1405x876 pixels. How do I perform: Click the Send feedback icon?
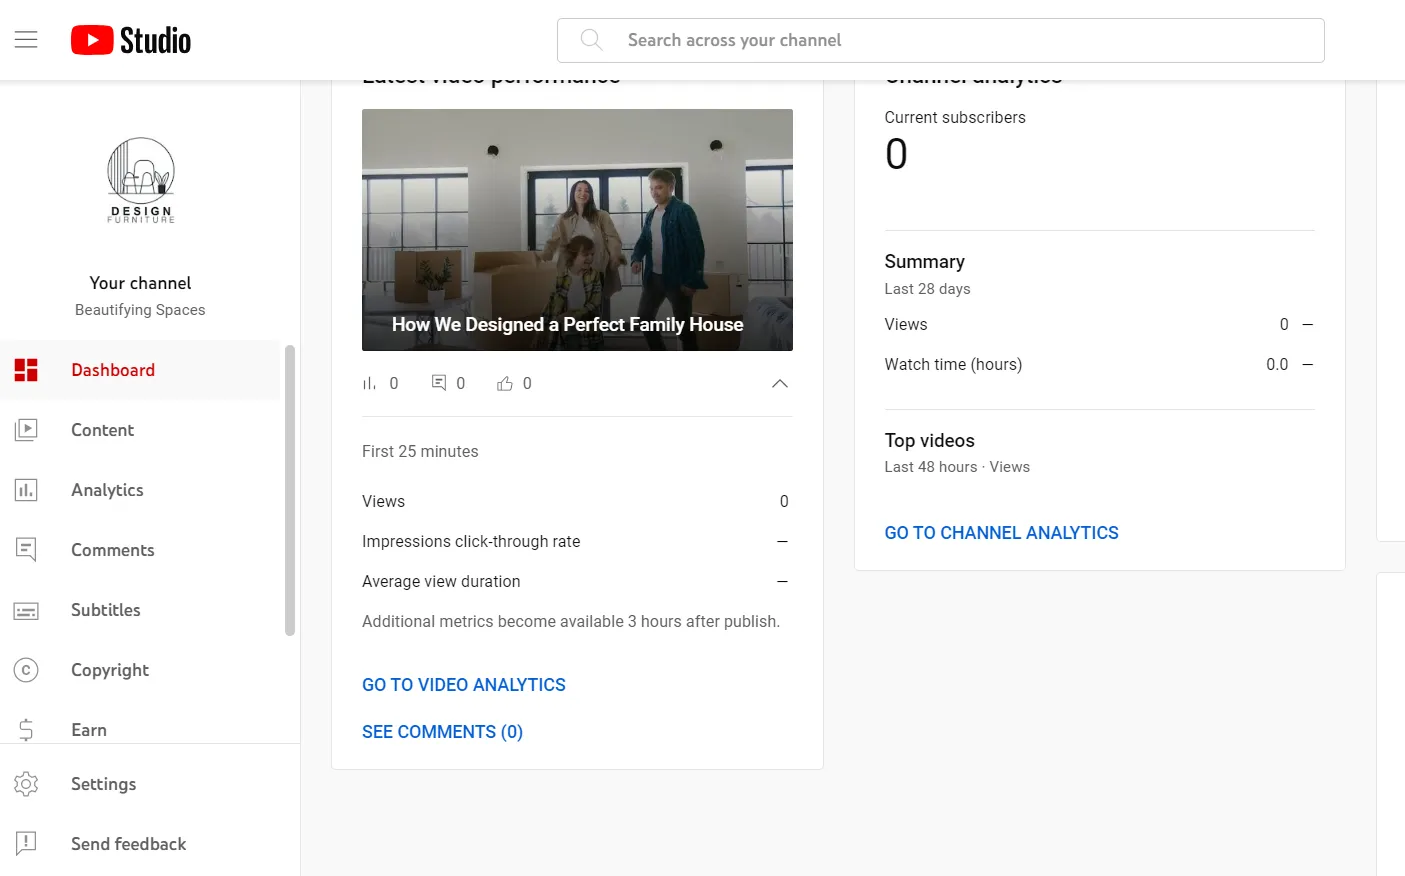[x=26, y=843]
